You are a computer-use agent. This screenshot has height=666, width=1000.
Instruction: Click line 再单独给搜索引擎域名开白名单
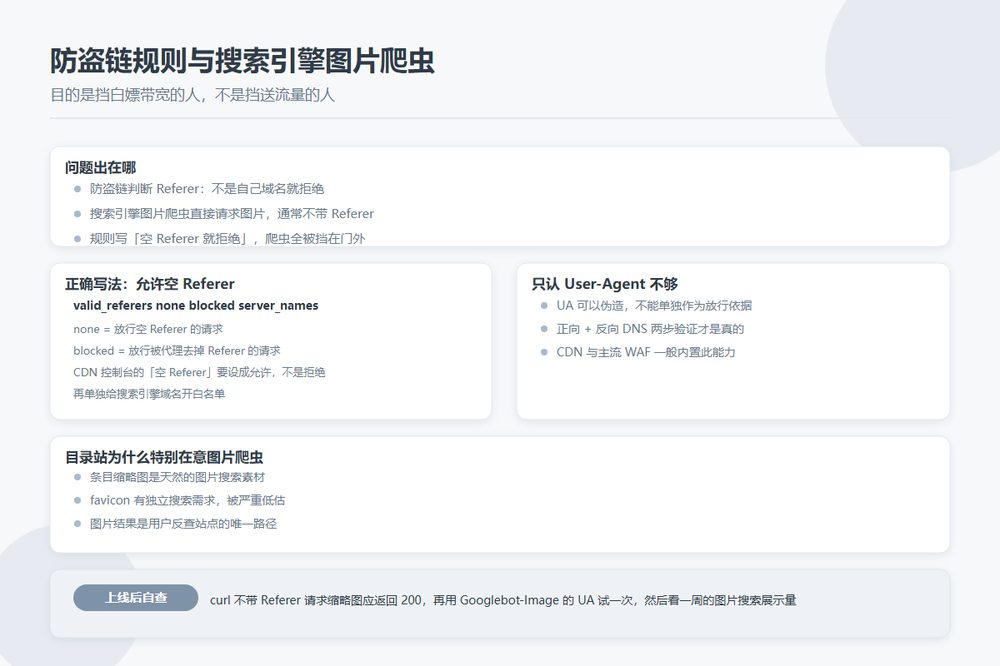click(x=149, y=394)
